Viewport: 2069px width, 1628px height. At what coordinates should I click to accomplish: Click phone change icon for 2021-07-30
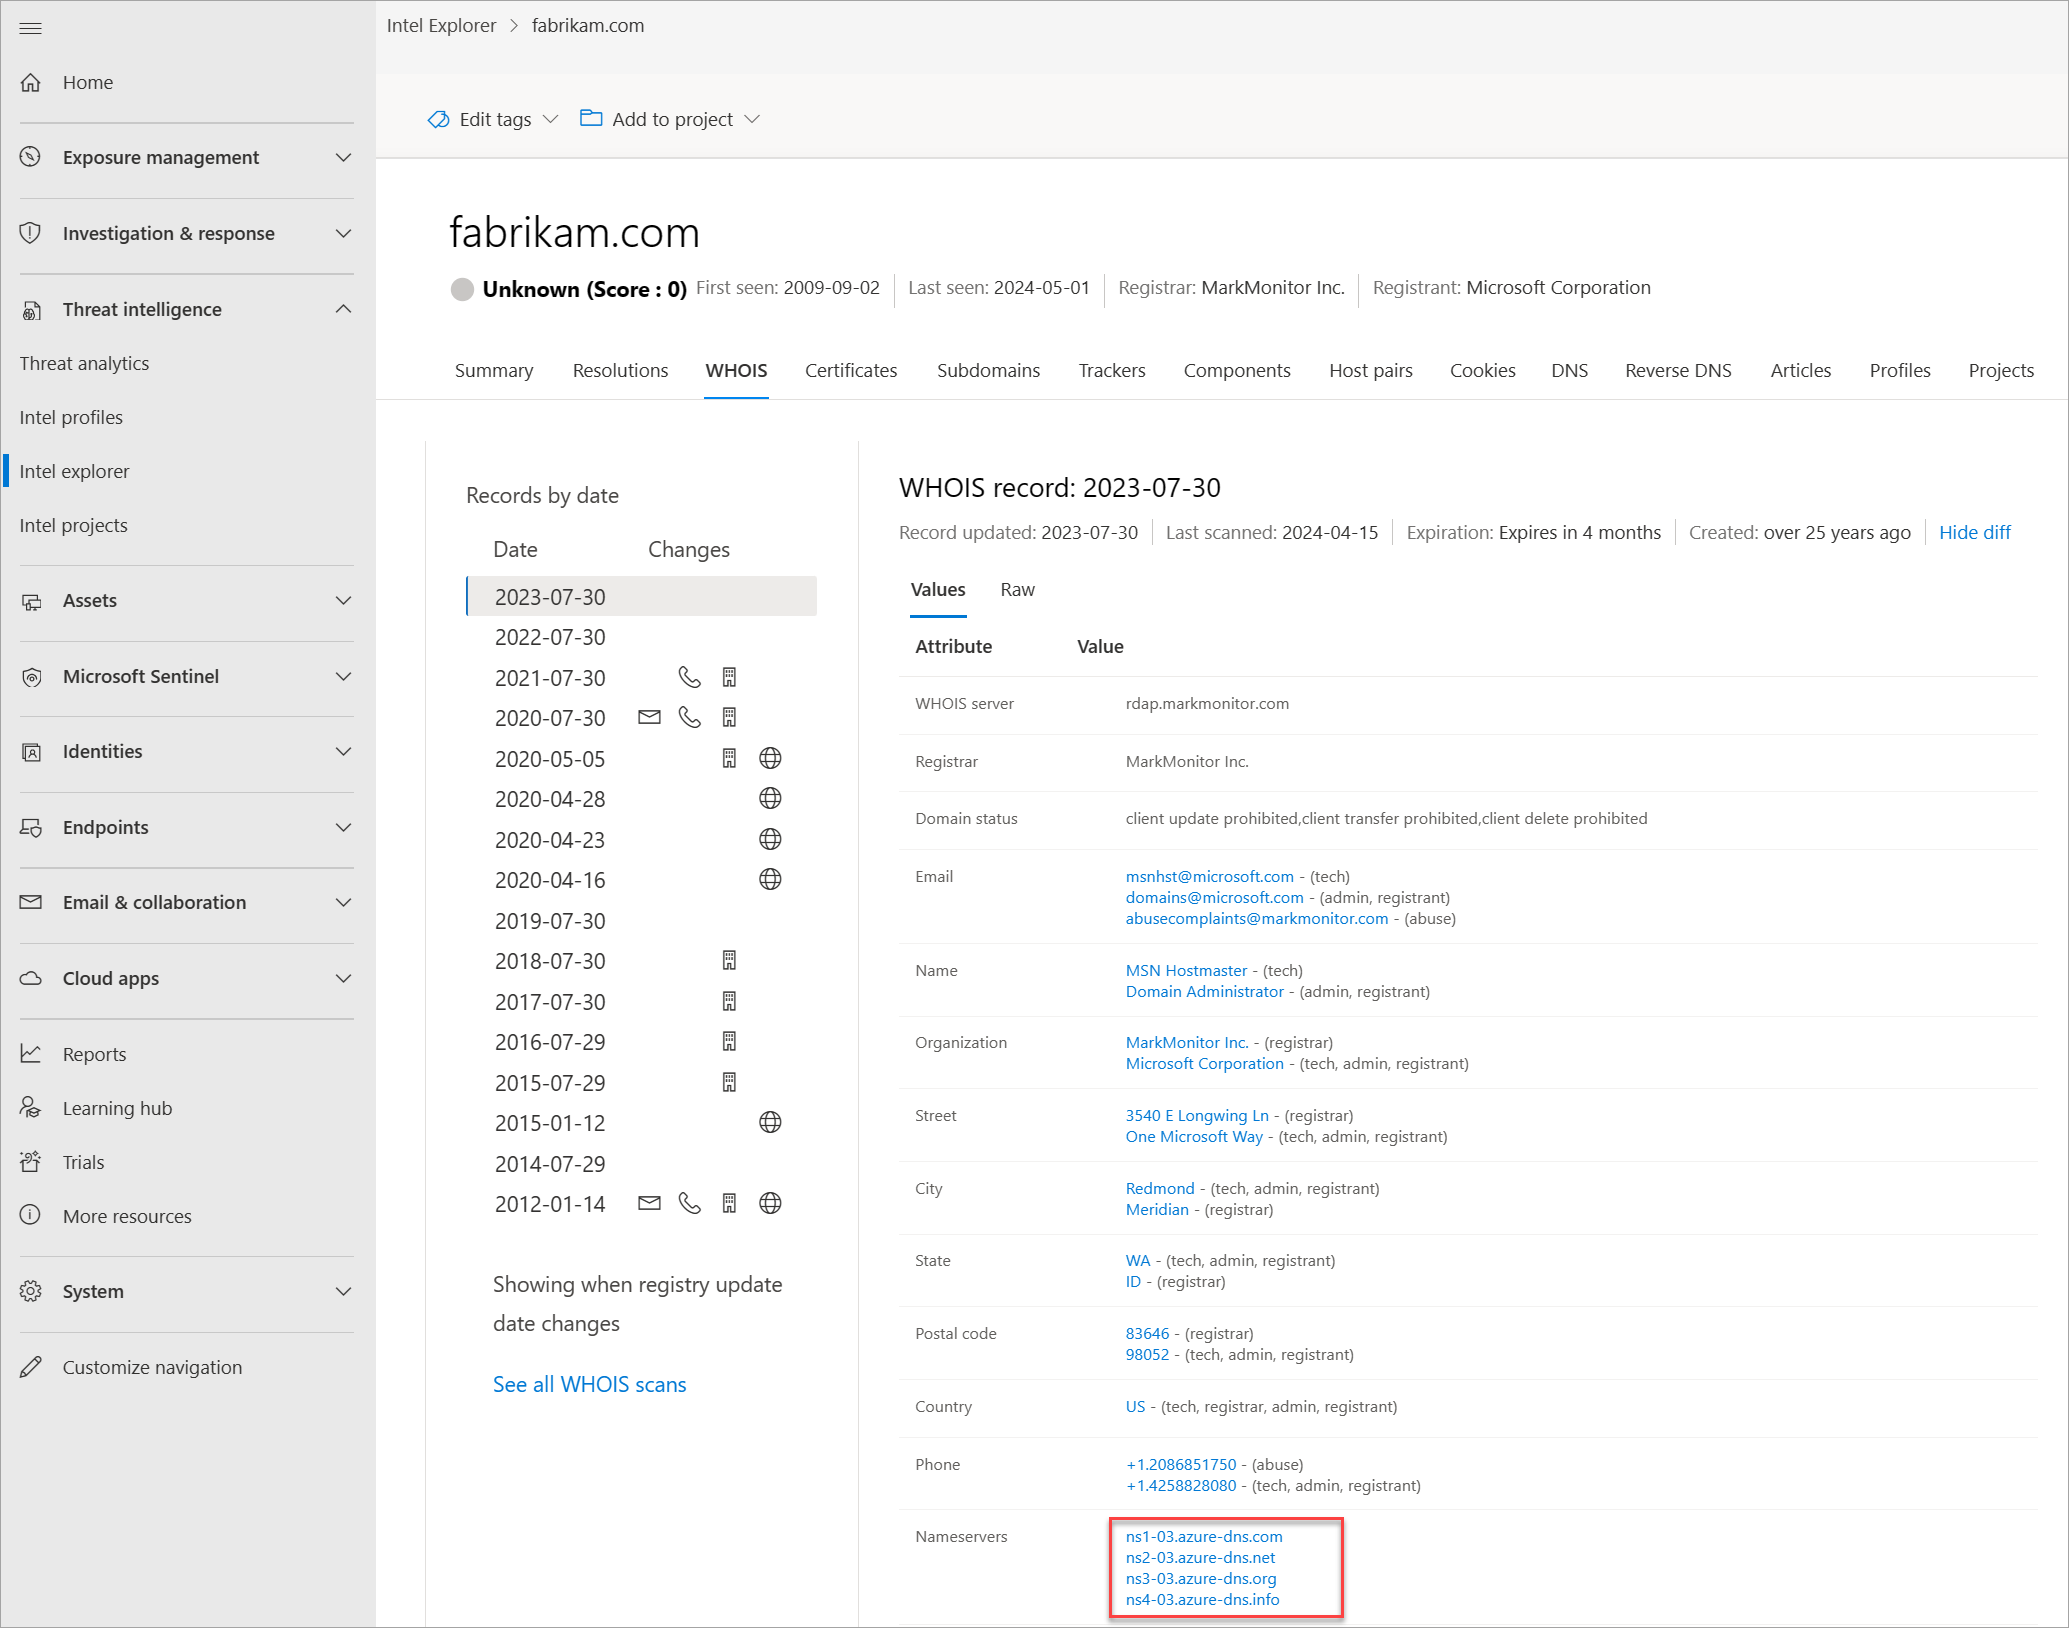(690, 677)
